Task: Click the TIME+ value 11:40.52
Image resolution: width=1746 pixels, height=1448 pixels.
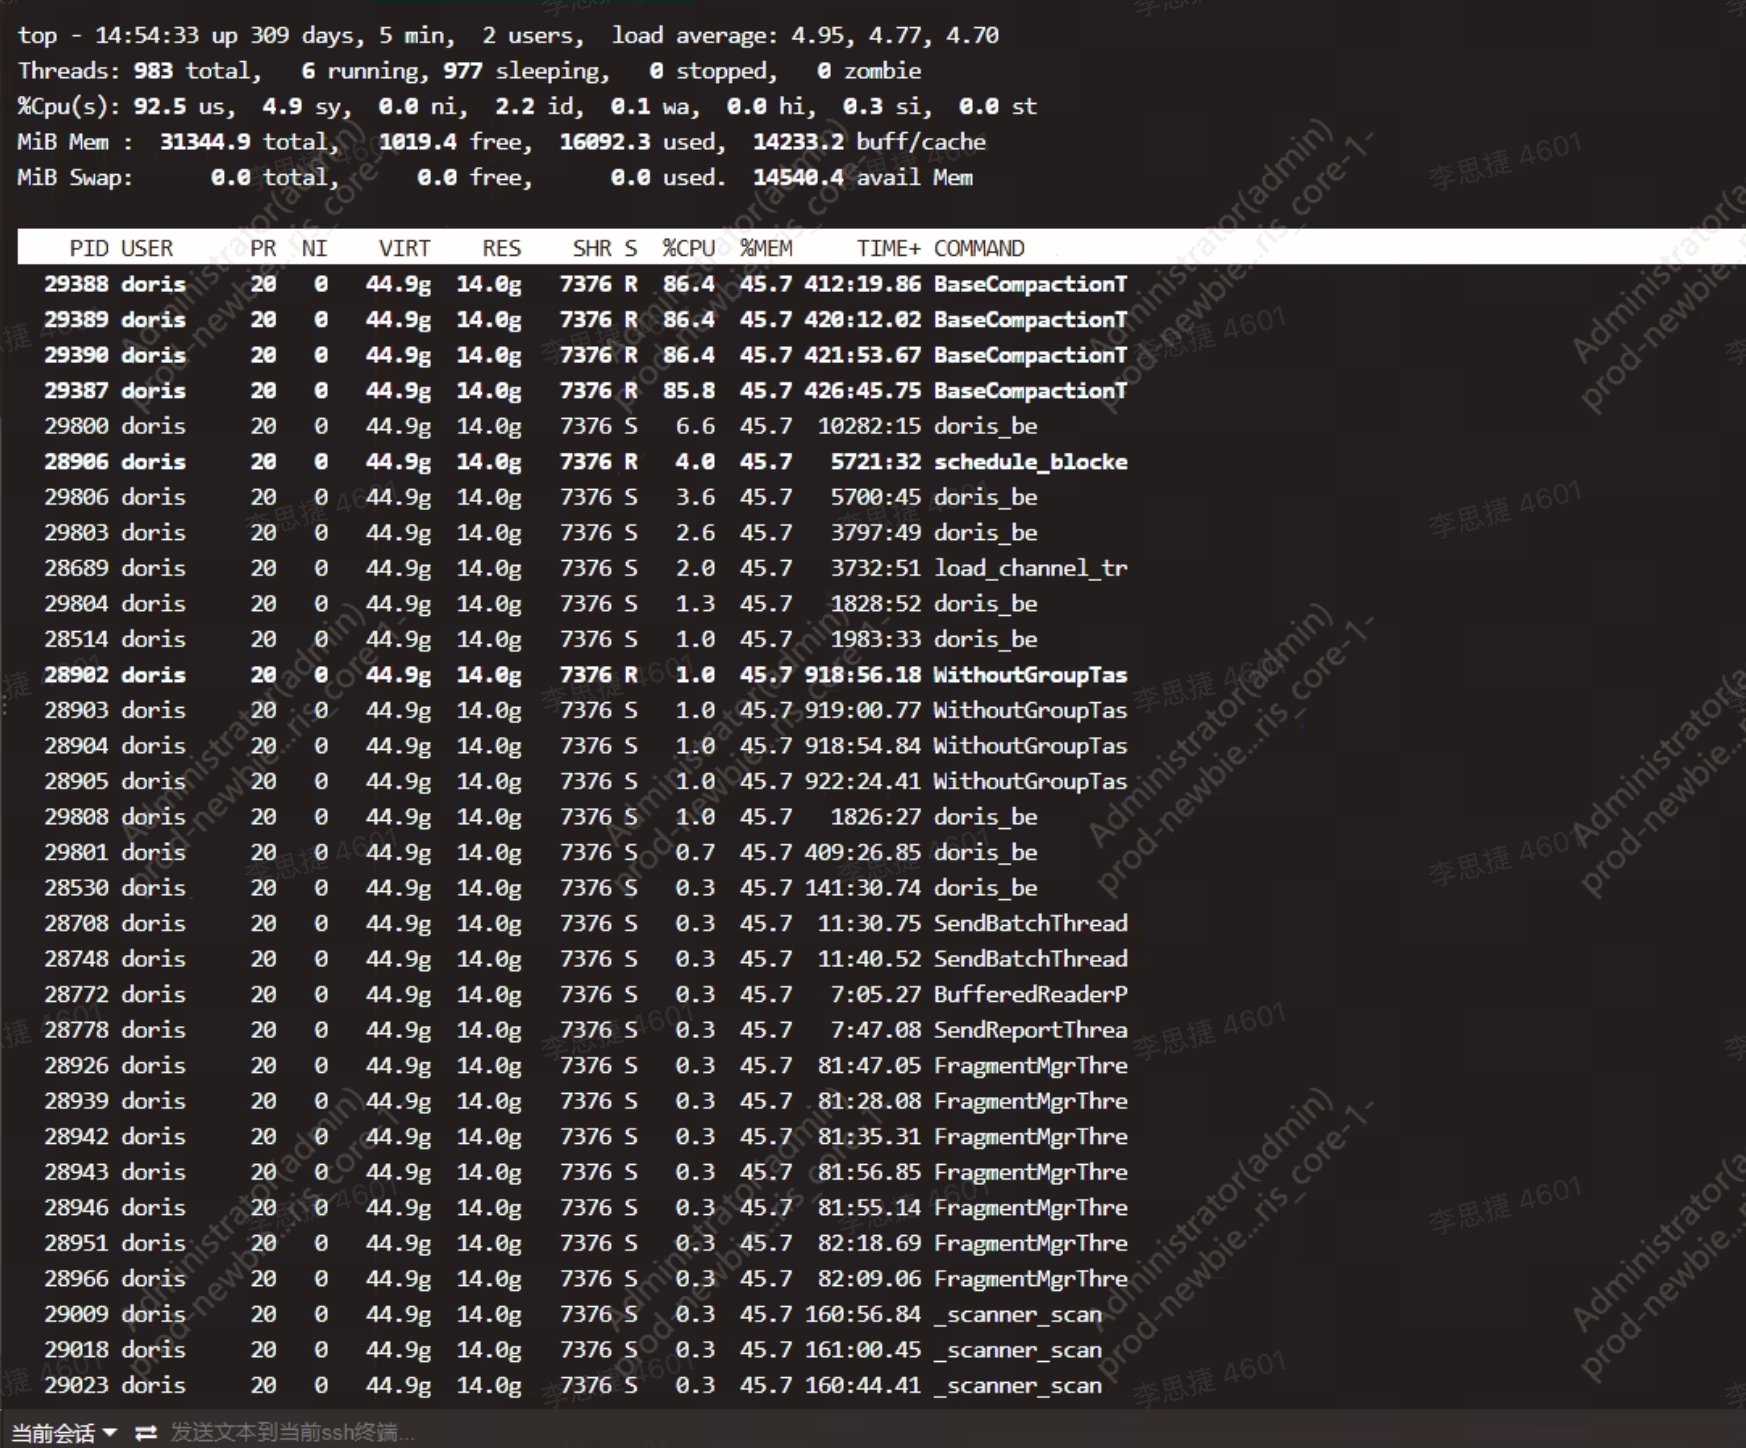Action: click(870, 958)
